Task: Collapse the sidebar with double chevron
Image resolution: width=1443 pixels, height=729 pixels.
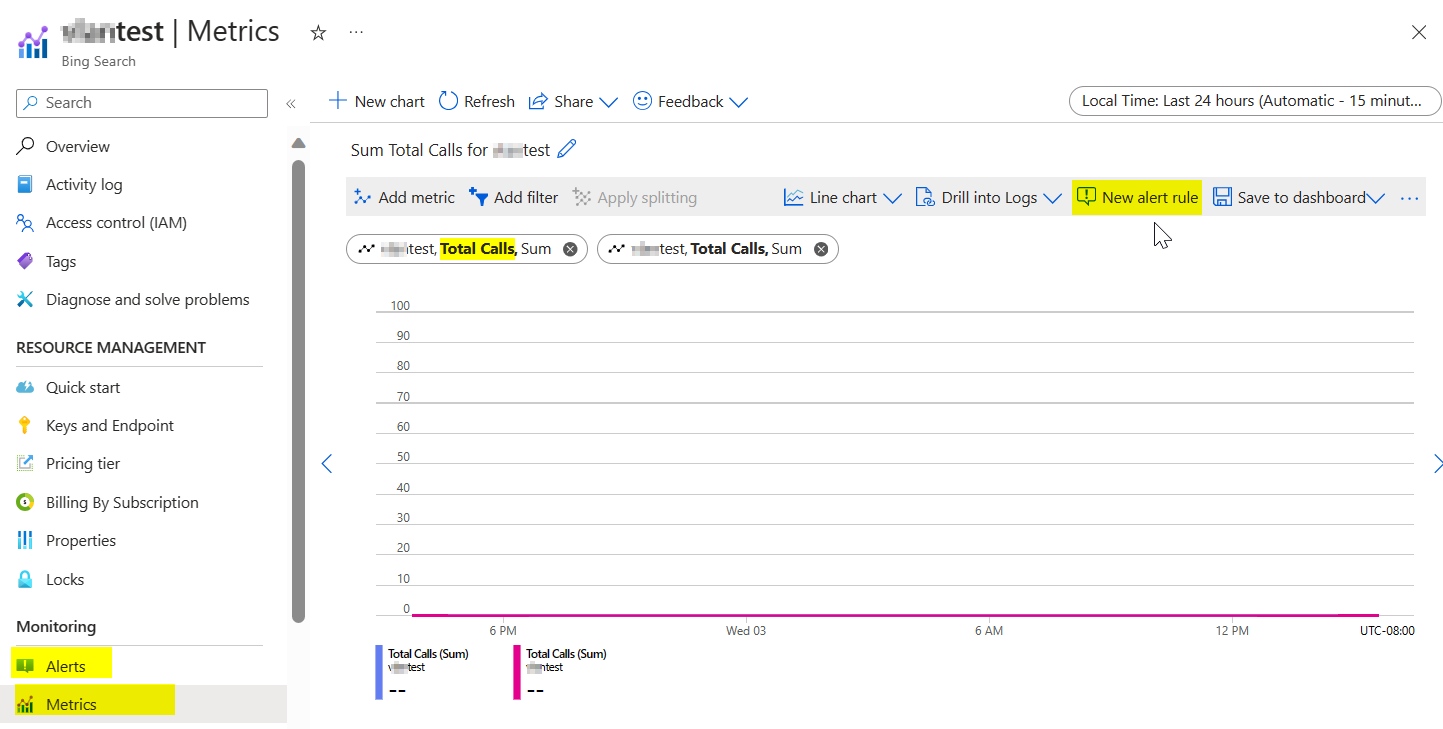Action: pos(290,103)
